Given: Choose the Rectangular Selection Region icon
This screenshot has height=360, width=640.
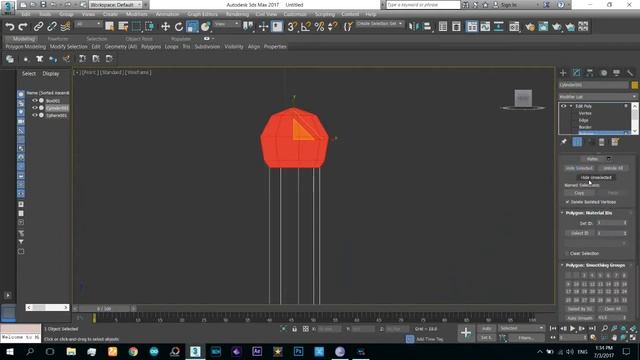Looking at the screenshot, I should (x=136, y=27).
